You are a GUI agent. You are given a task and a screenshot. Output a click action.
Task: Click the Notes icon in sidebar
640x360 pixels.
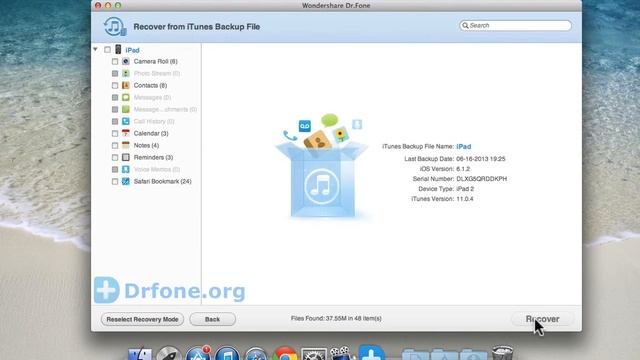pos(126,145)
